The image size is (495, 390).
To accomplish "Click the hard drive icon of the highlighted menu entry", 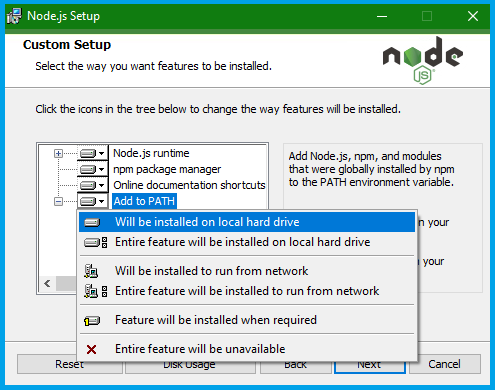I will click(x=92, y=222).
